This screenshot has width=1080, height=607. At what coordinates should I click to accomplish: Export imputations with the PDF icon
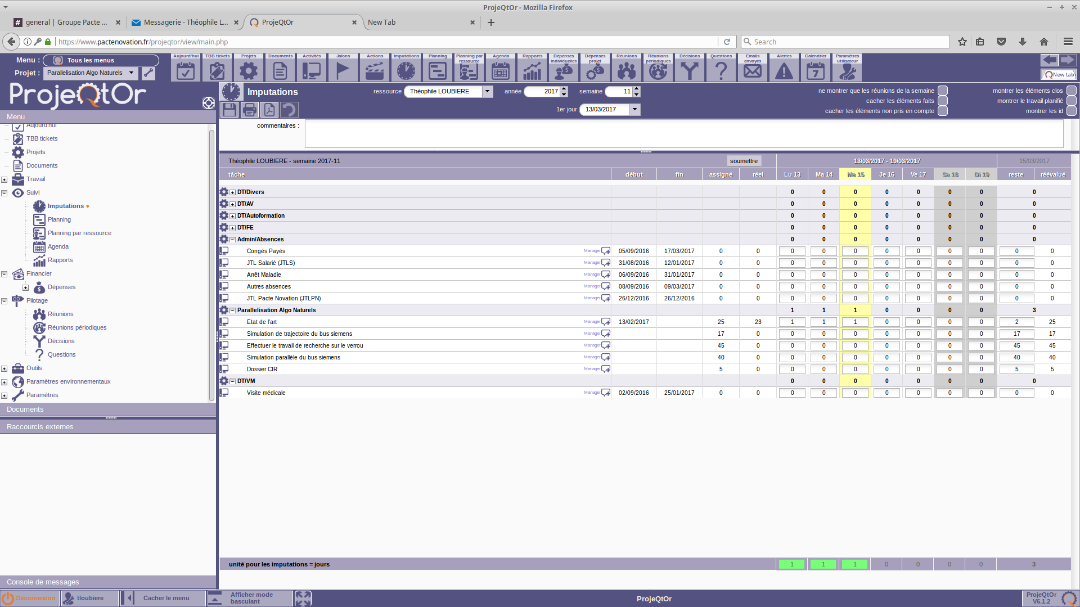coord(269,110)
